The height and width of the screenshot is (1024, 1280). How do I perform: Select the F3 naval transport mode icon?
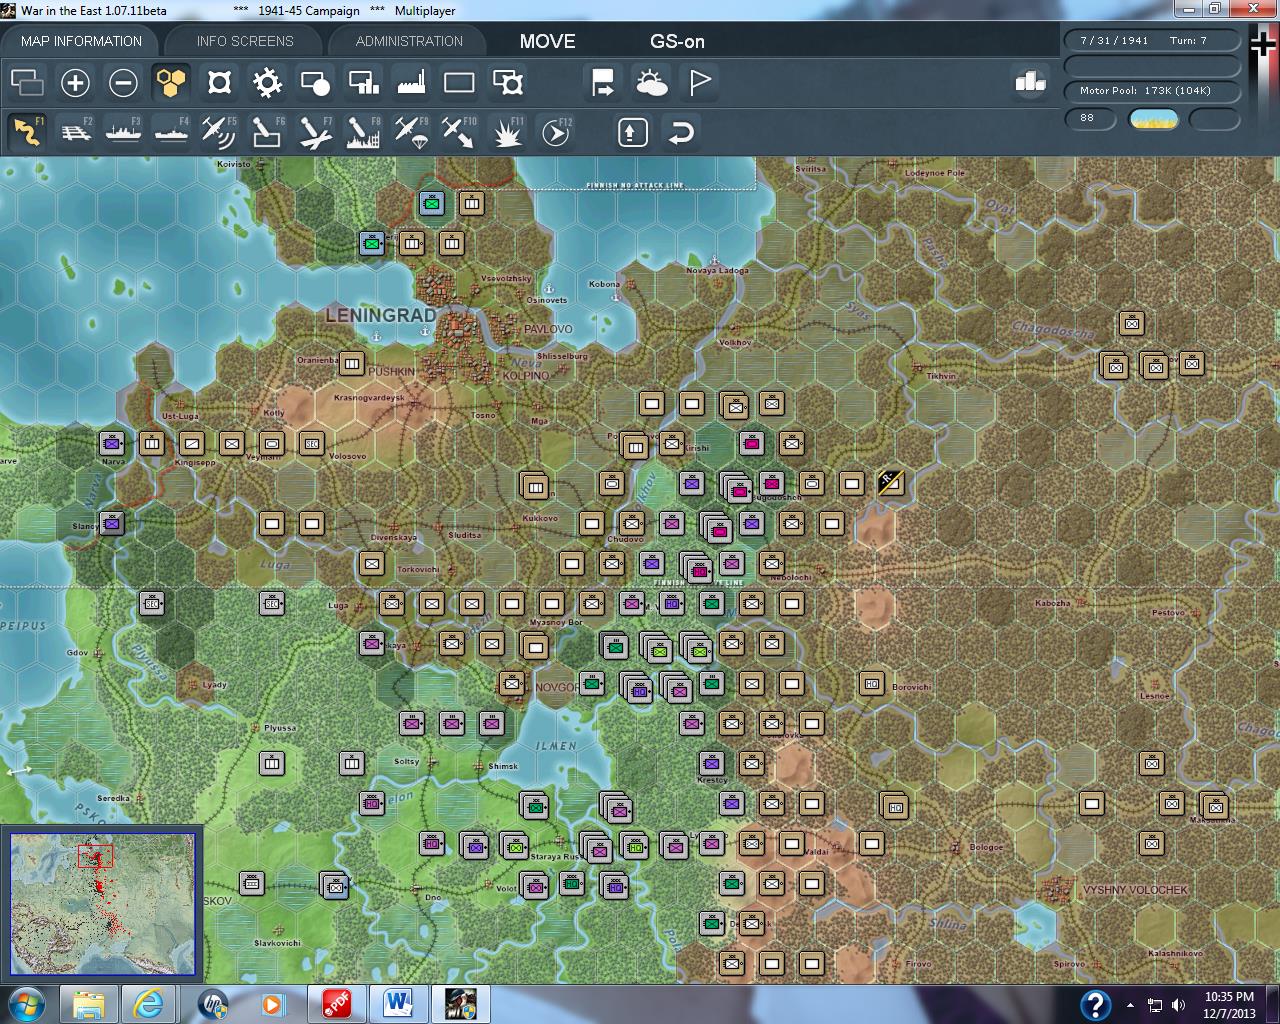pyautogui.click(x=123, y=131)
